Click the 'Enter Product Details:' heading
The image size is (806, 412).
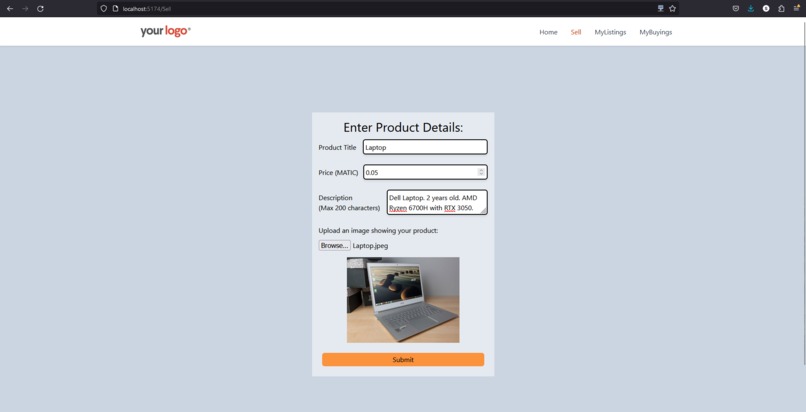pos(403,127)
